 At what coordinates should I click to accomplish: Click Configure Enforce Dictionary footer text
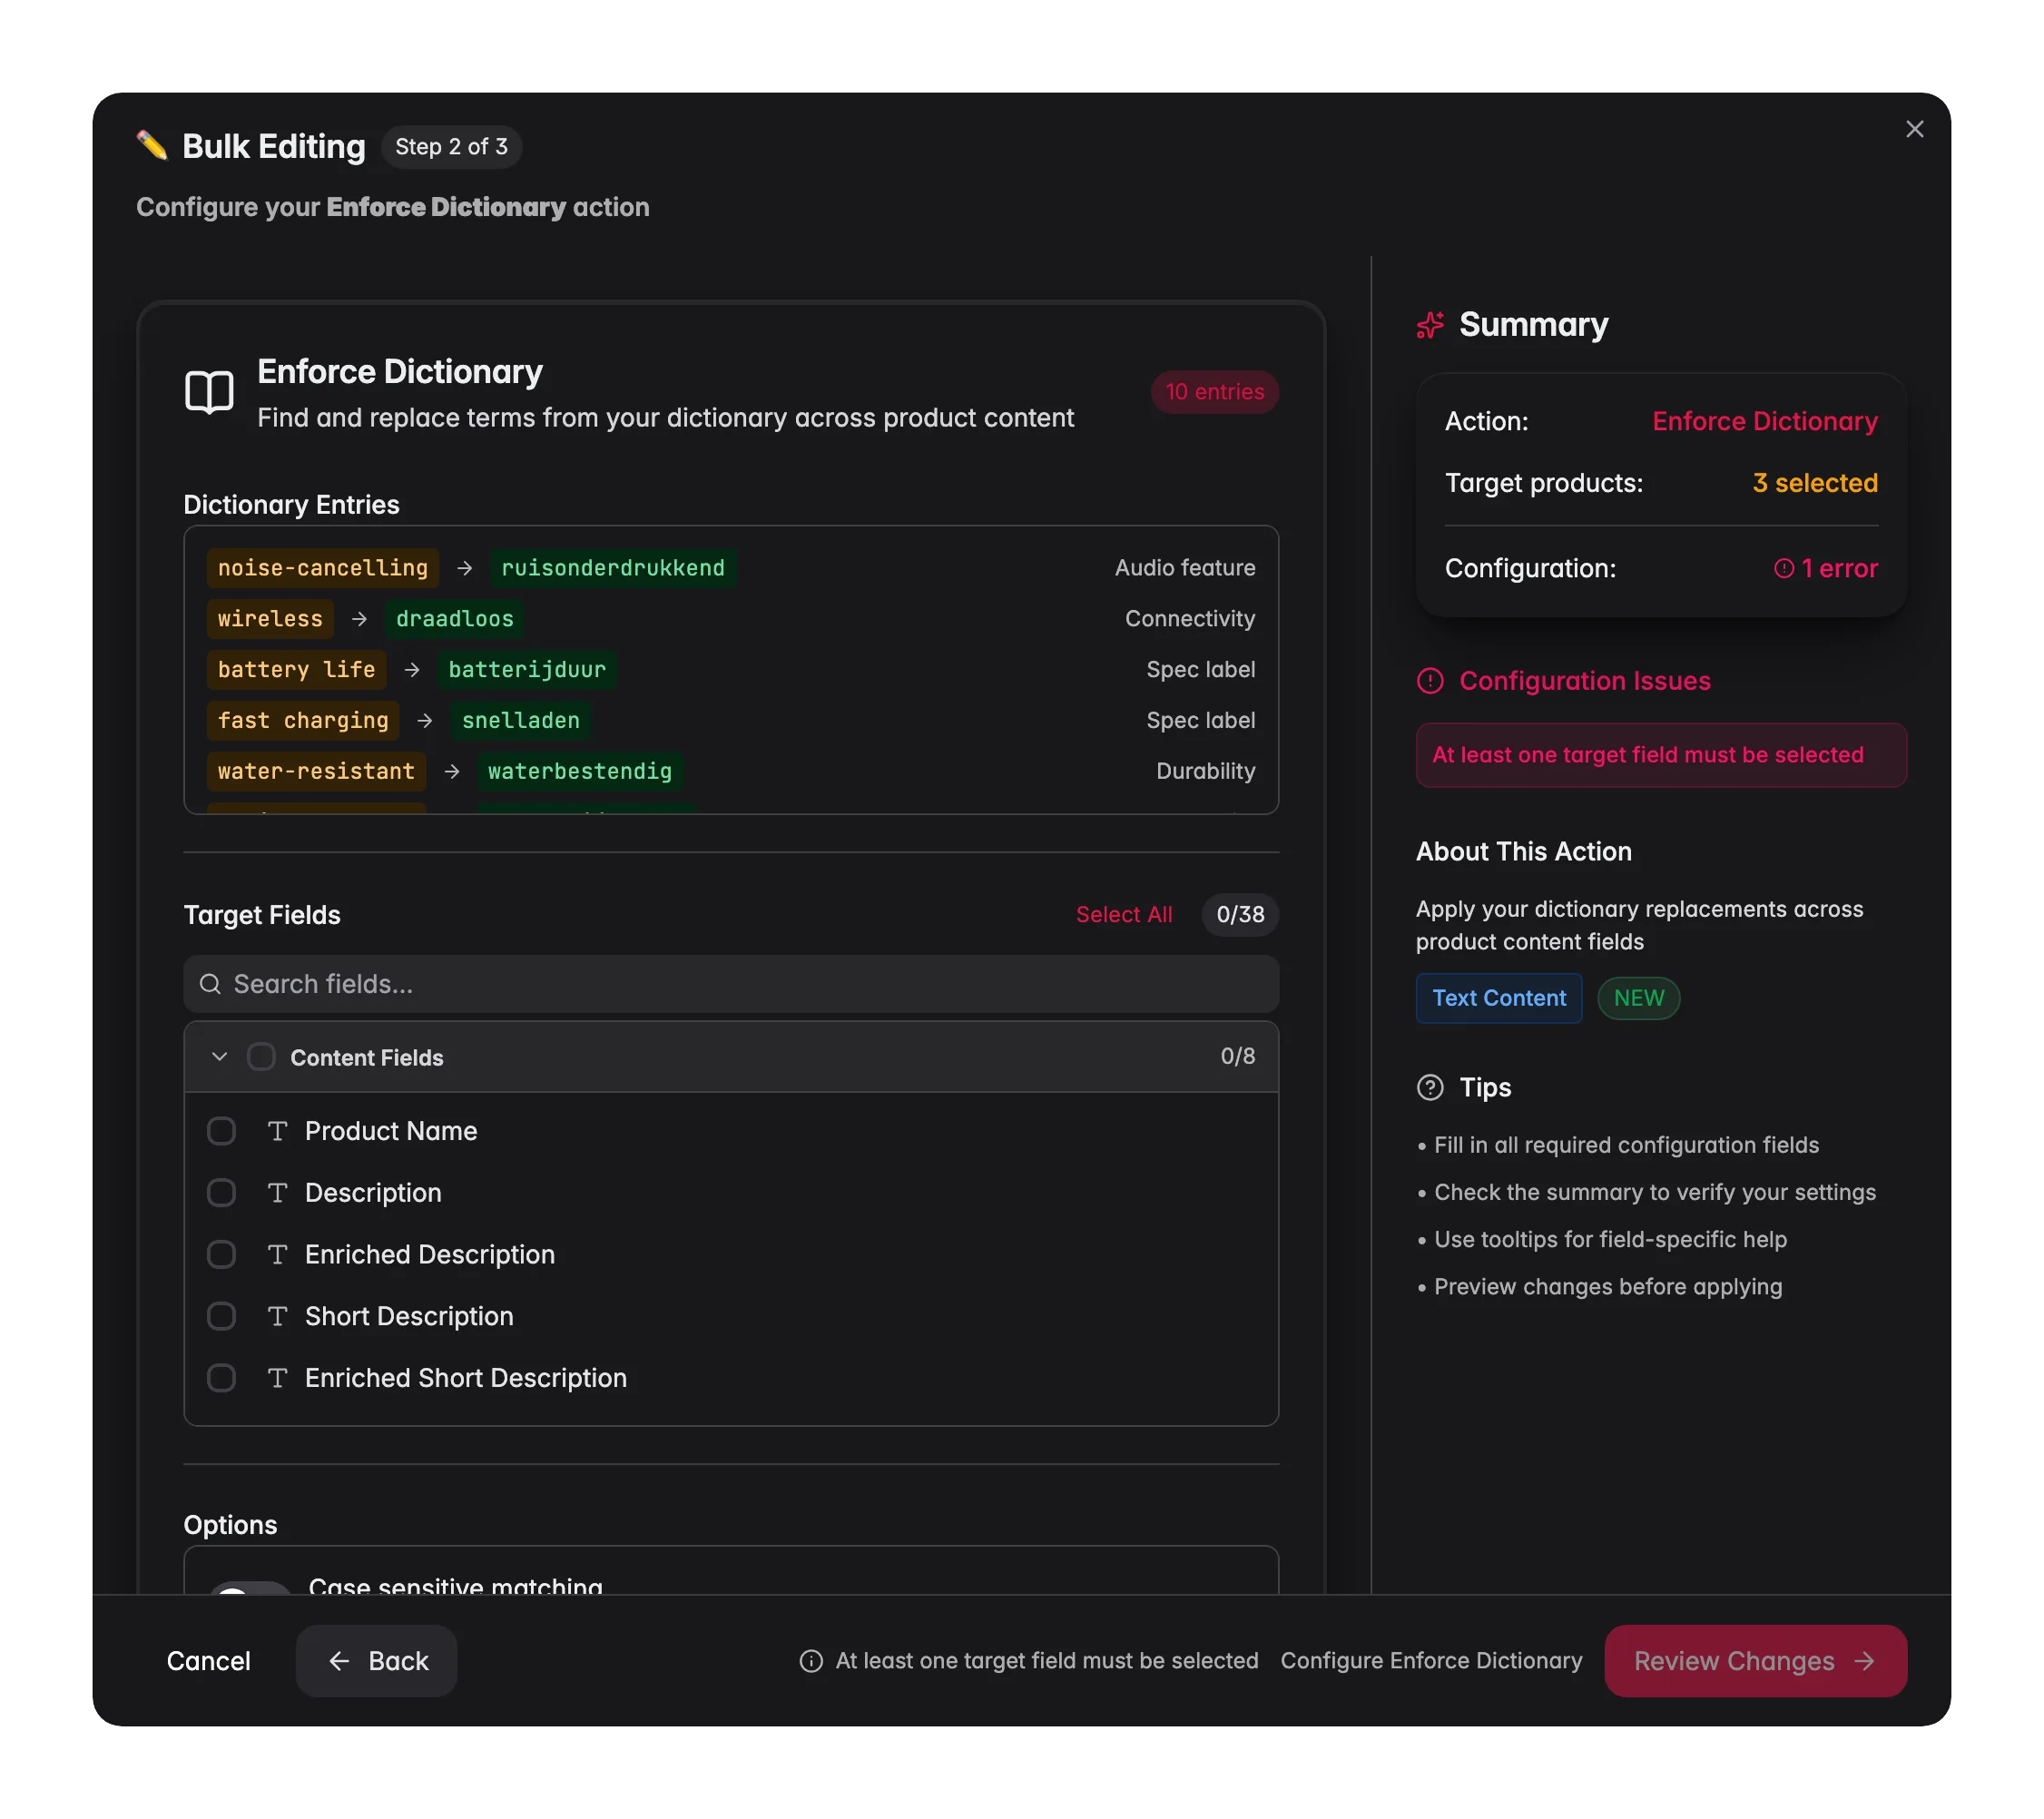coord(1431,1661)
